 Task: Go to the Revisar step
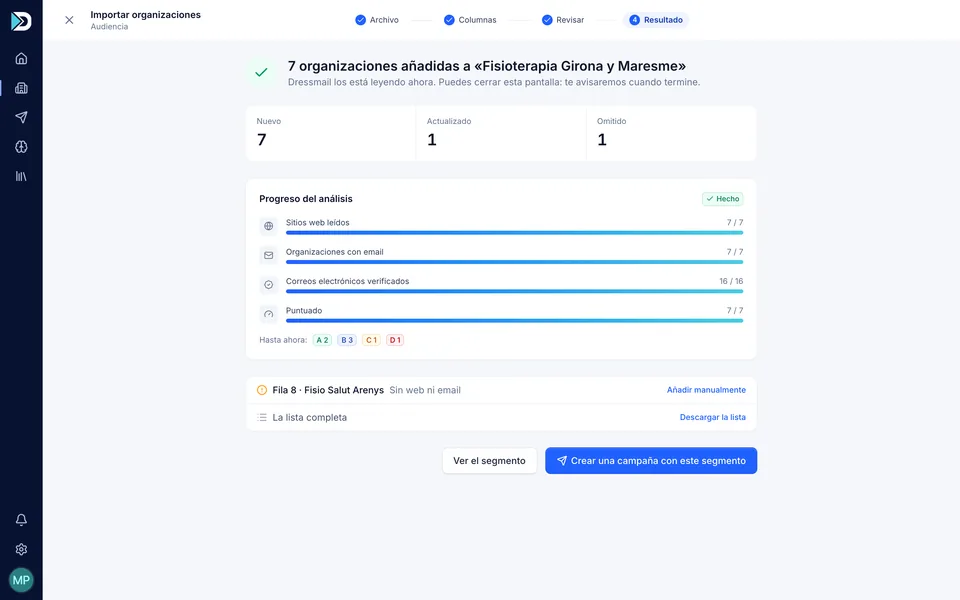[563, 20]
